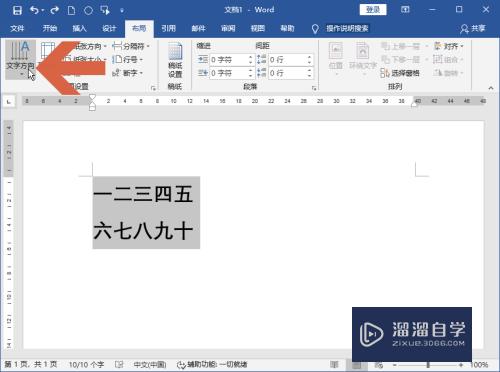Click the 位置 position button
Screen dimensions: 500x372
coord(336,57)
